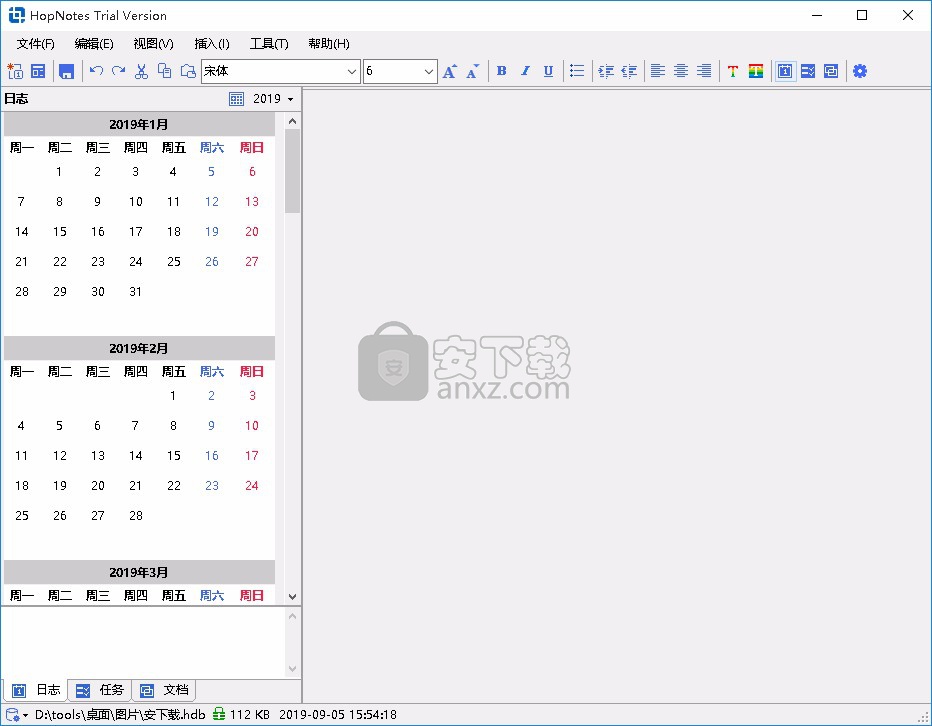Open the 宋体 font name dropdown

pyautogui.click(x=352, y=72)
